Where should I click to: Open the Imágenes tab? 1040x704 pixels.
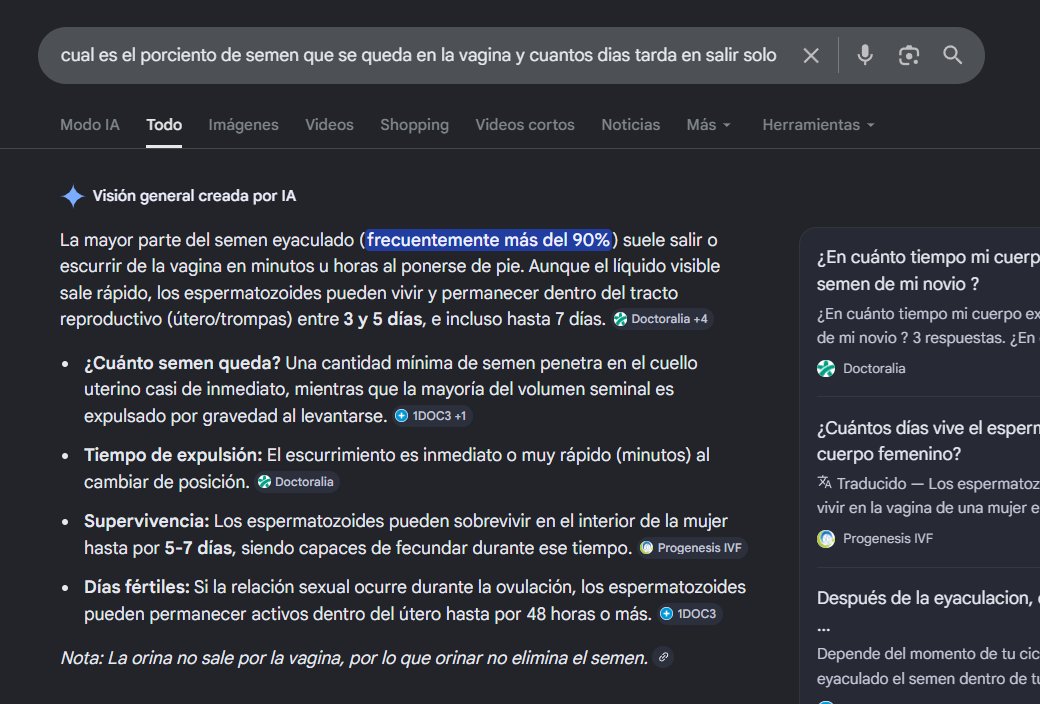click(243, 125)
